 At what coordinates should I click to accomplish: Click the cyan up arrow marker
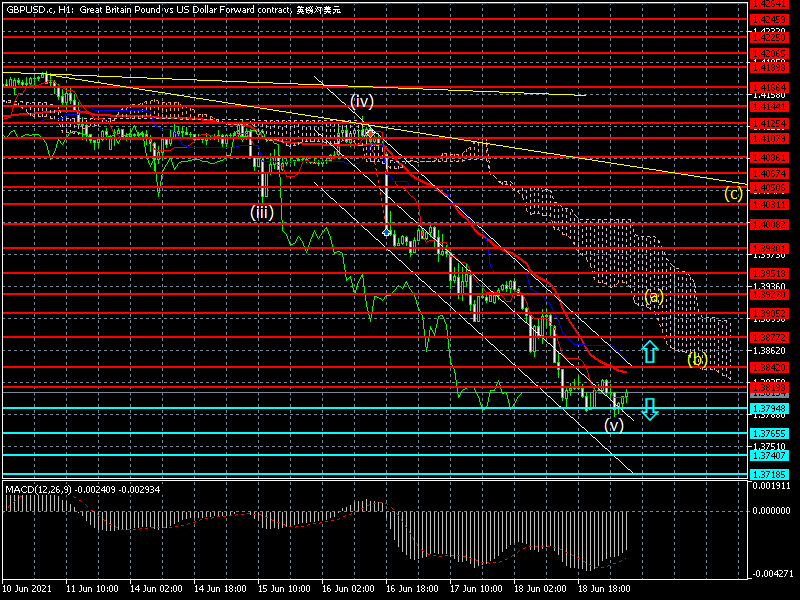pyautogui.click(x=649, y=351)
